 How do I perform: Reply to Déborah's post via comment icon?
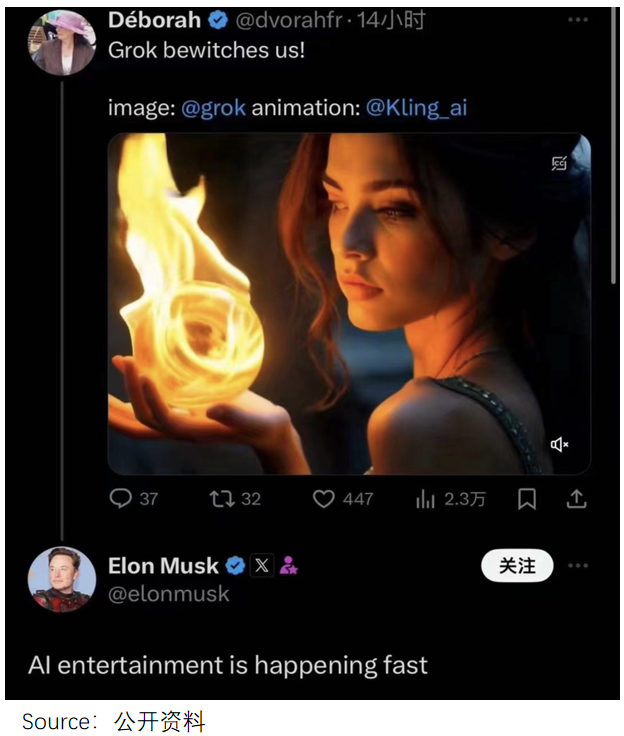pyautogui.click(x=121, y=498)
